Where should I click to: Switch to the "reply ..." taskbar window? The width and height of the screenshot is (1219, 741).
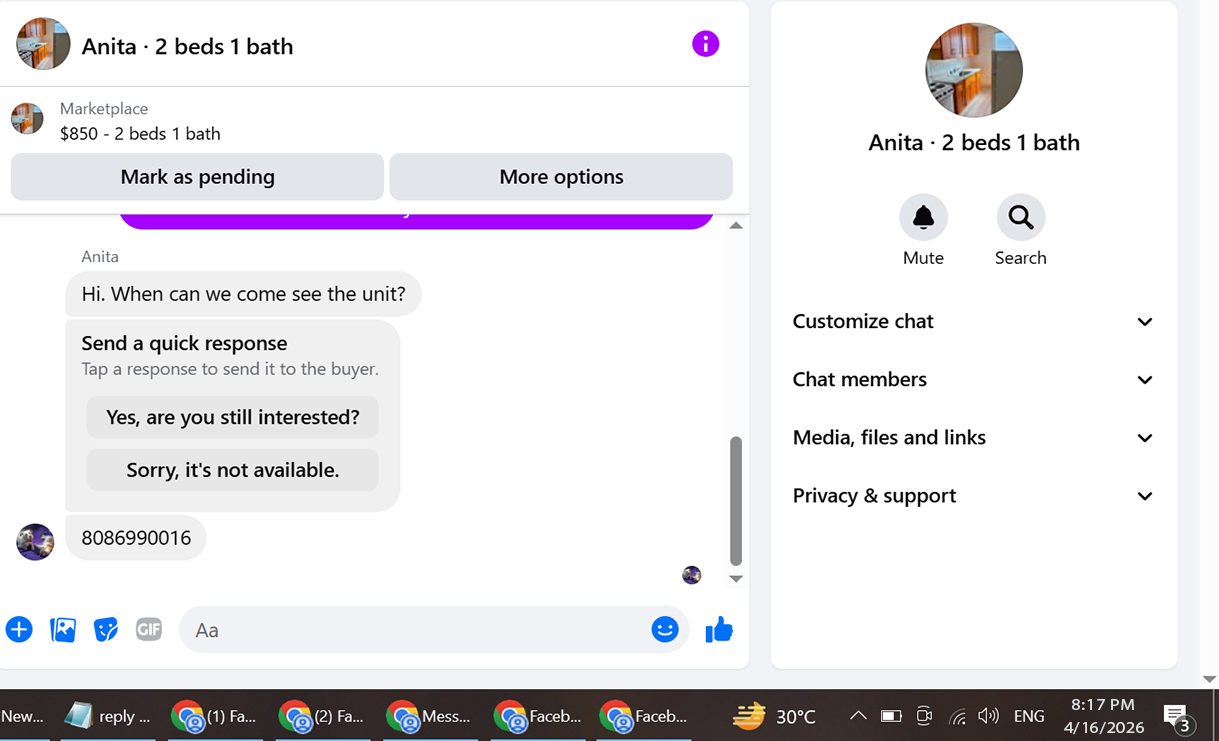pos(108,716)
